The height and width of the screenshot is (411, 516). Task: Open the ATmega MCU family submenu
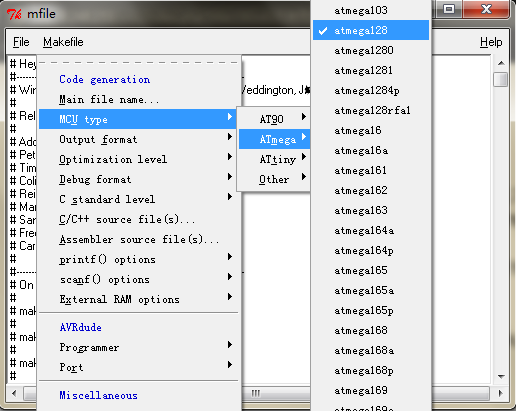pyautogui.click(x=275, y=139)
